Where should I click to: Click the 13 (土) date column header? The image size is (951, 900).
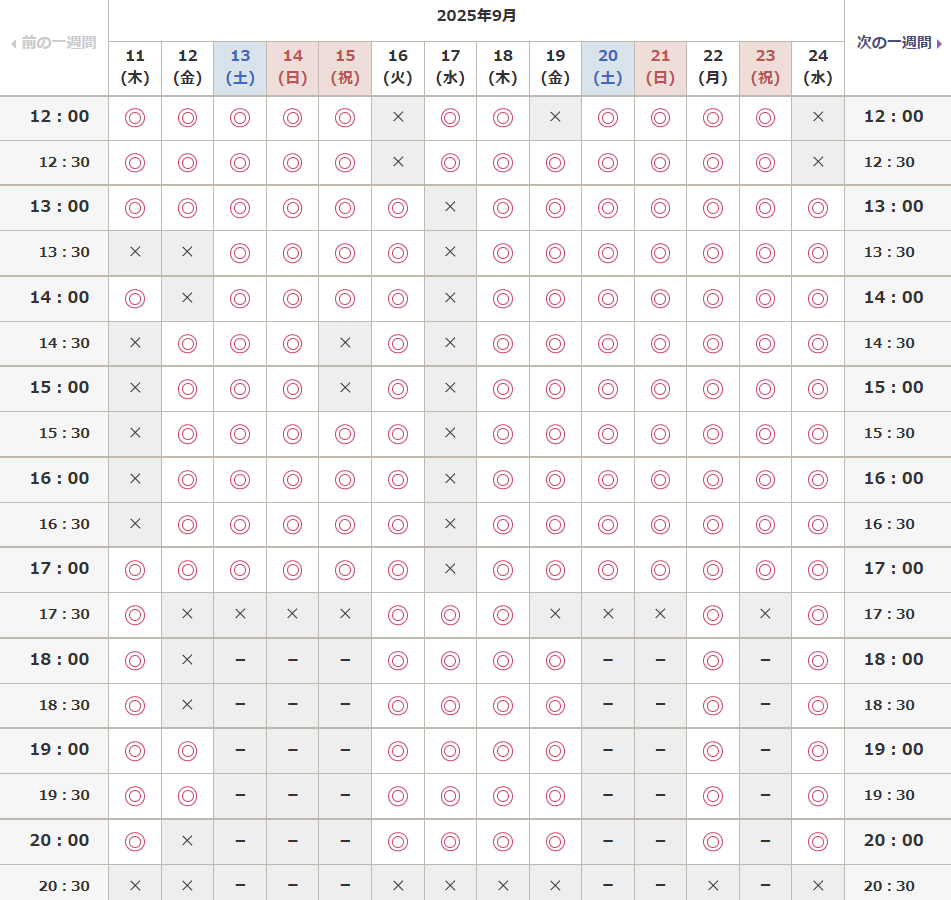[x=240, y=67]
